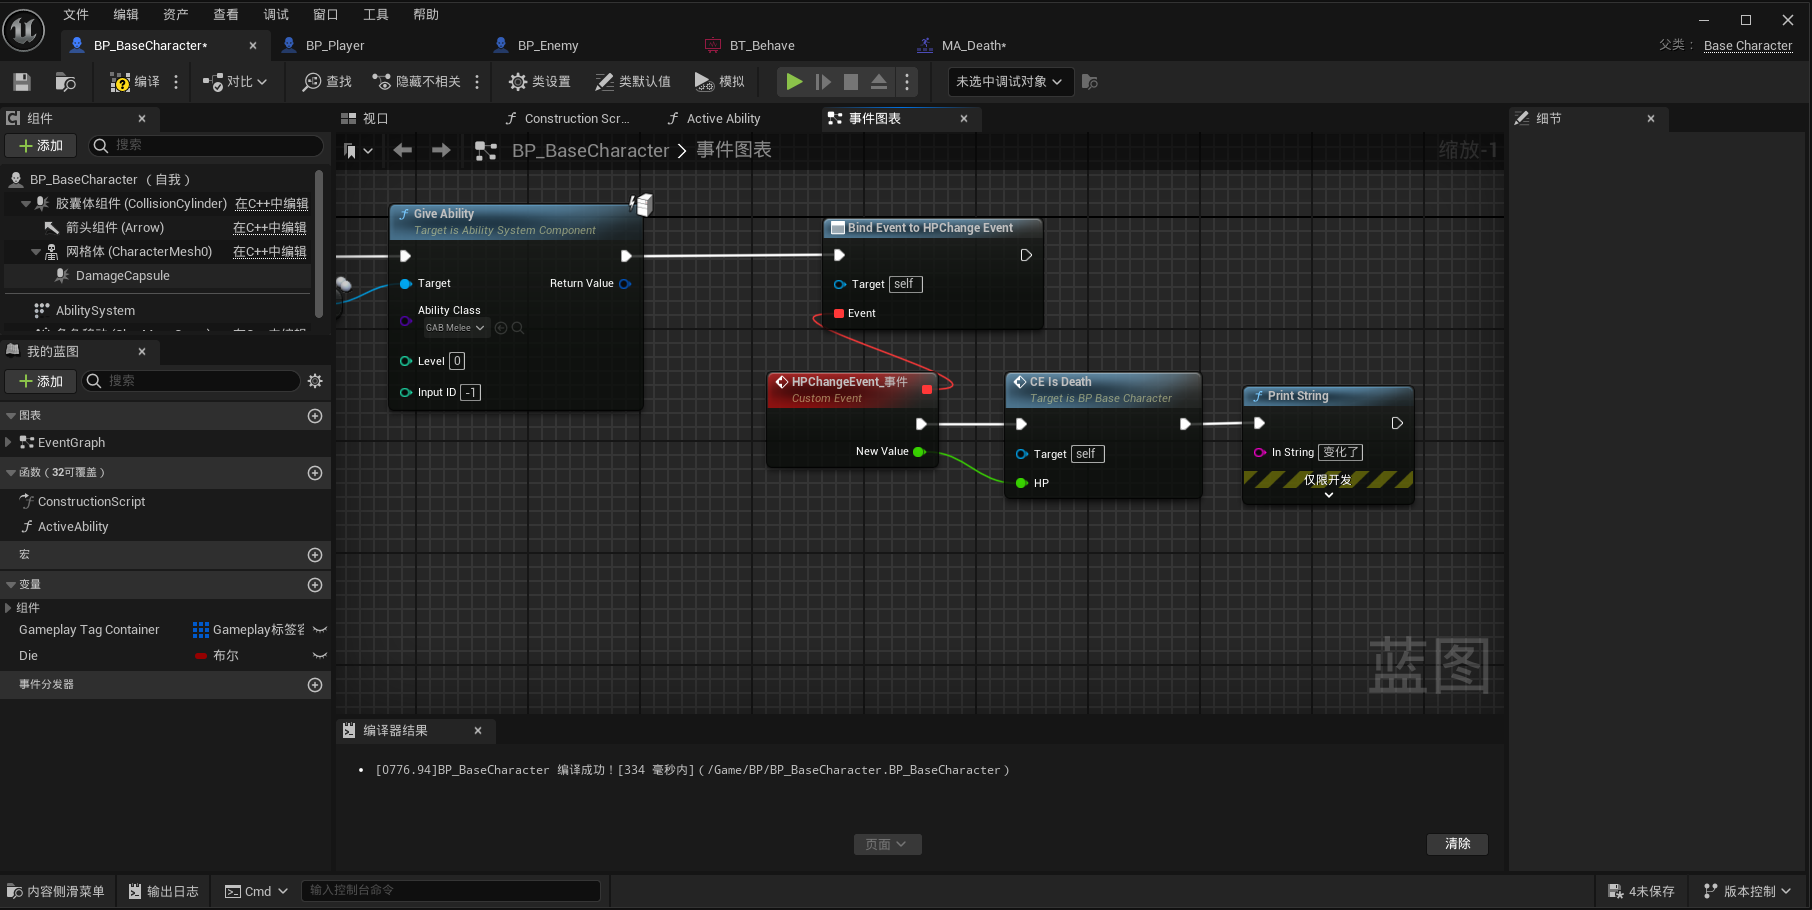
Task: Add a new function with plus icon
Action: click(315, 473)
